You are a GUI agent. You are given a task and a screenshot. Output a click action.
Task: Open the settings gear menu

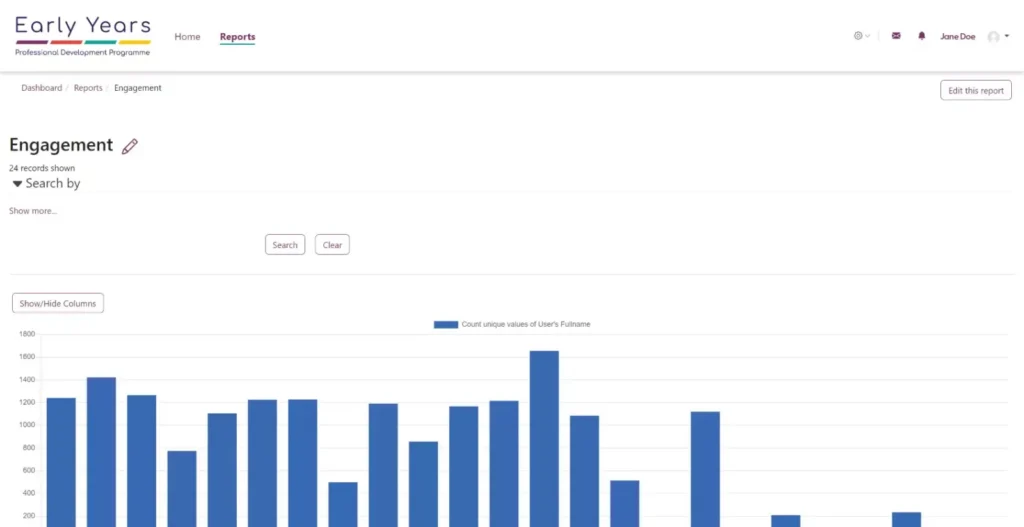coord(859,36)
